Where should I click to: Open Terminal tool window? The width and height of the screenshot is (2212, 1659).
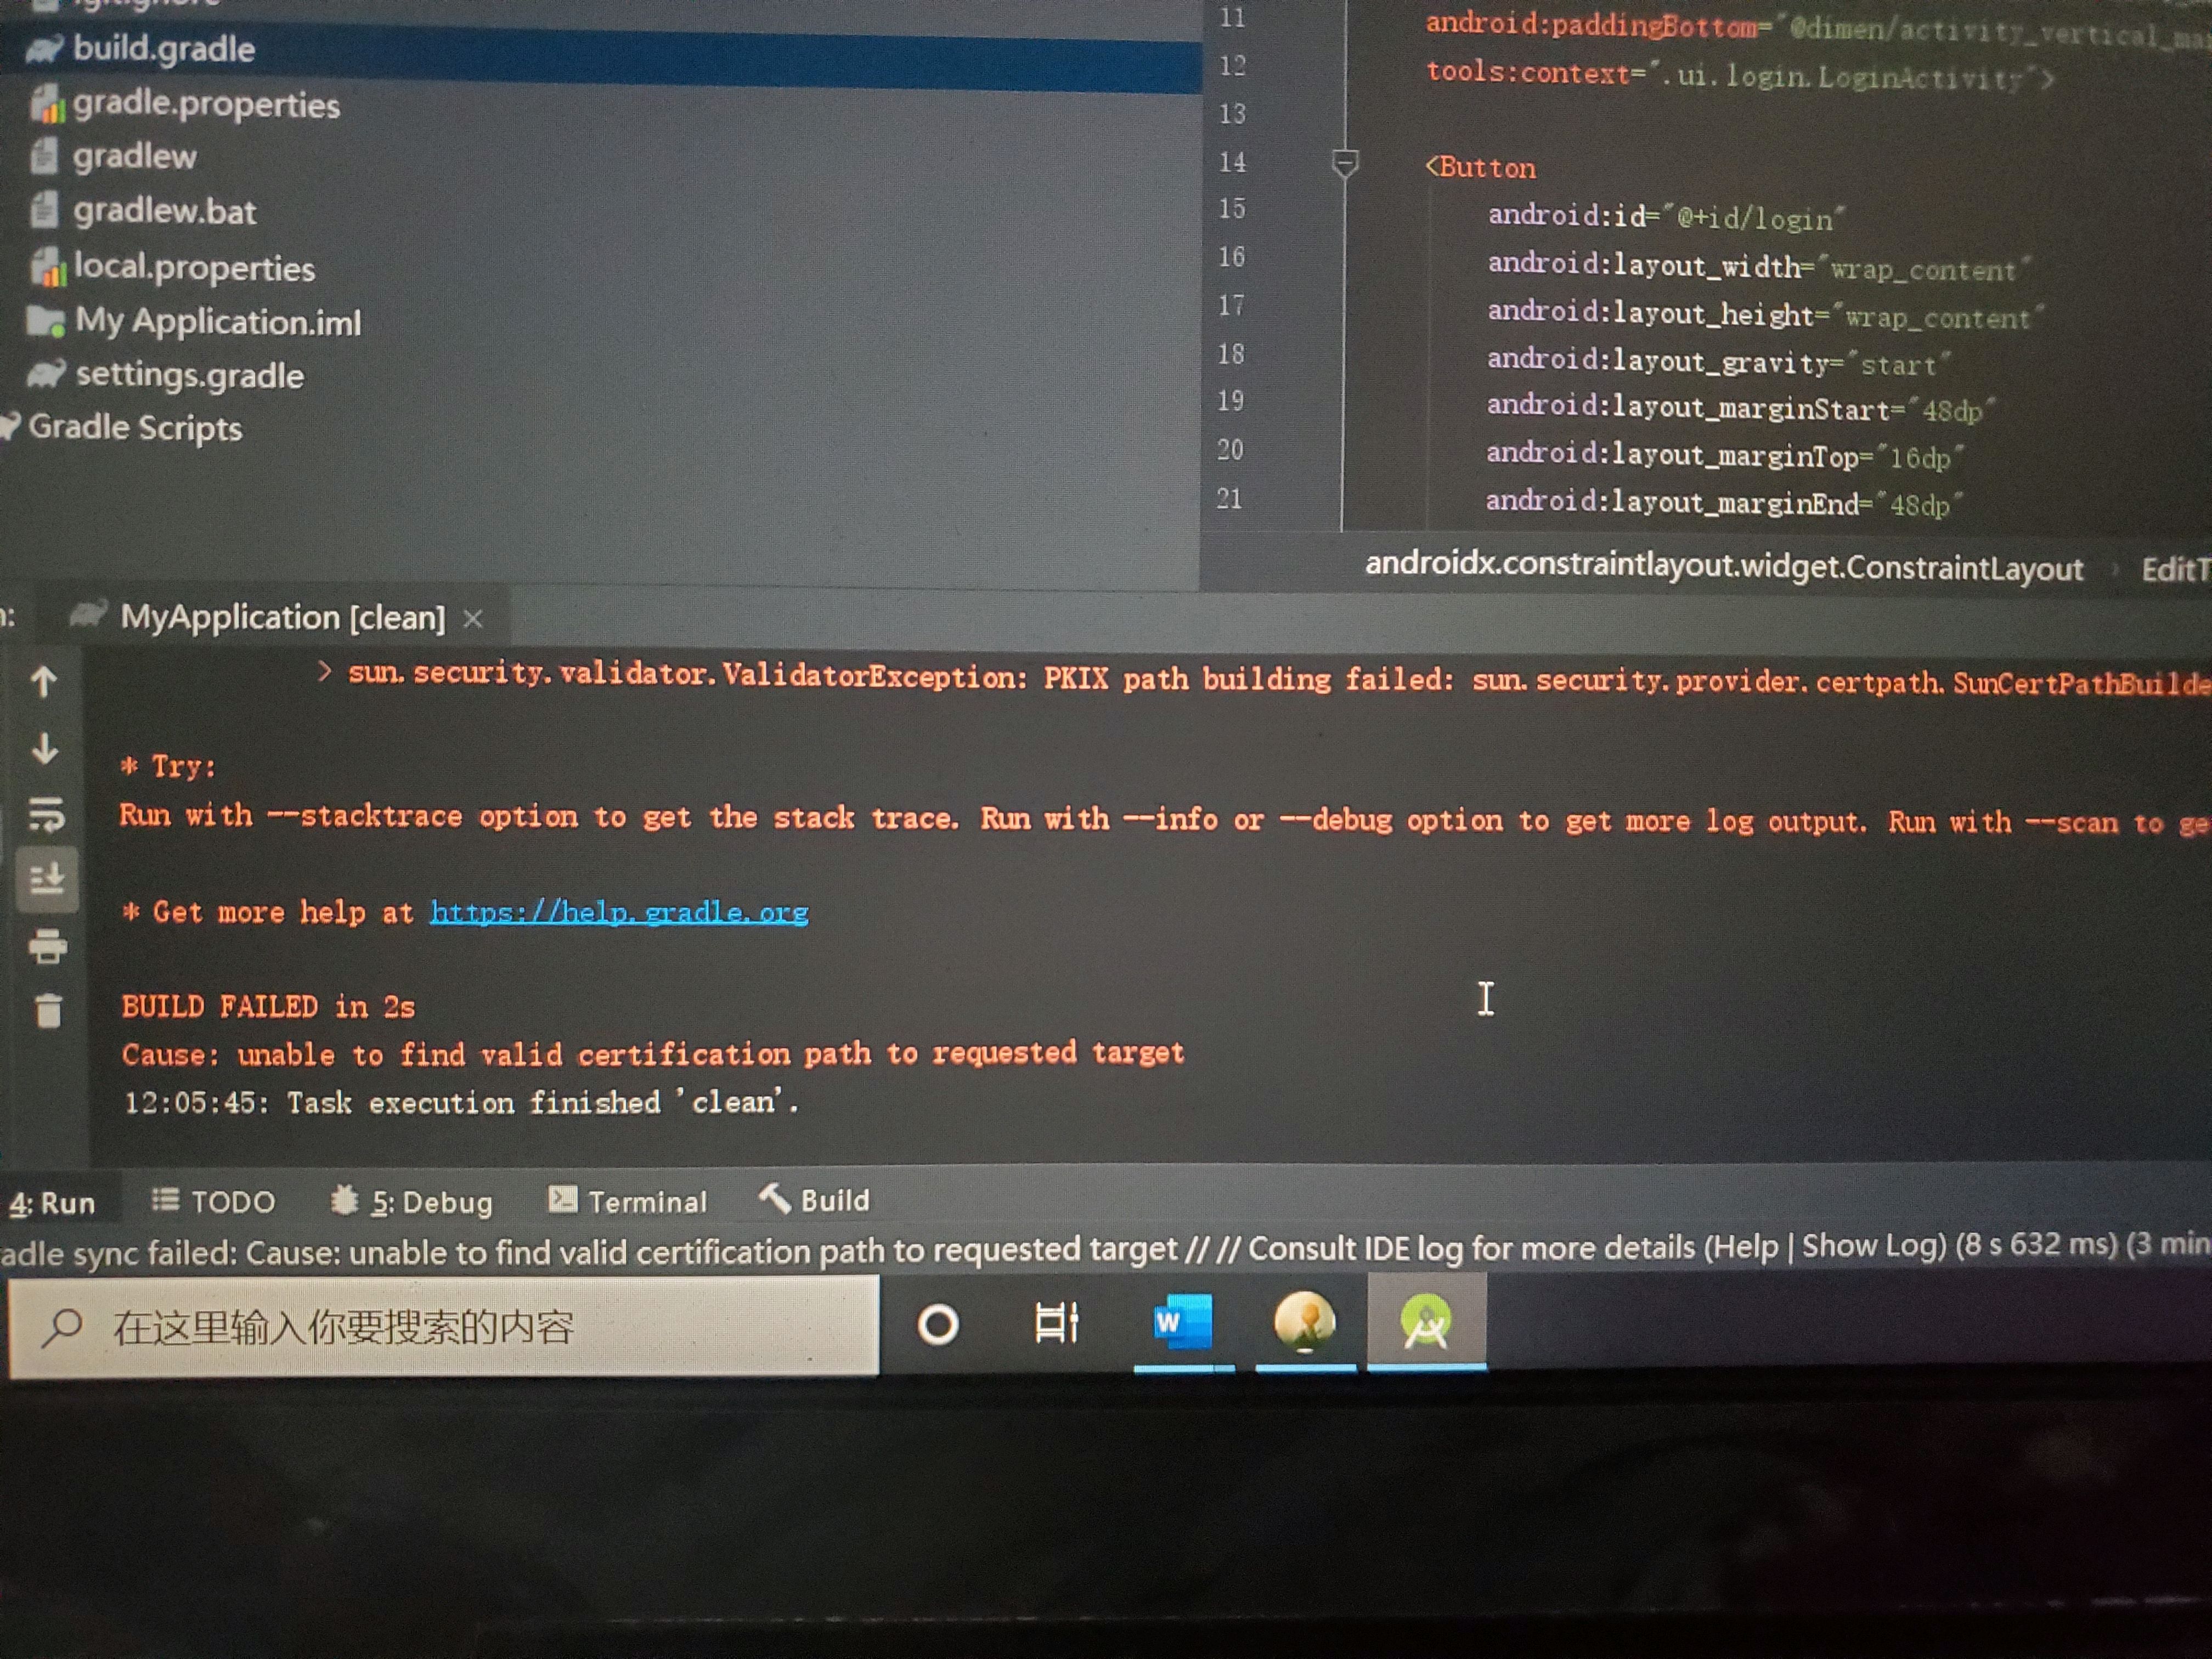(x=628, y=1201)
